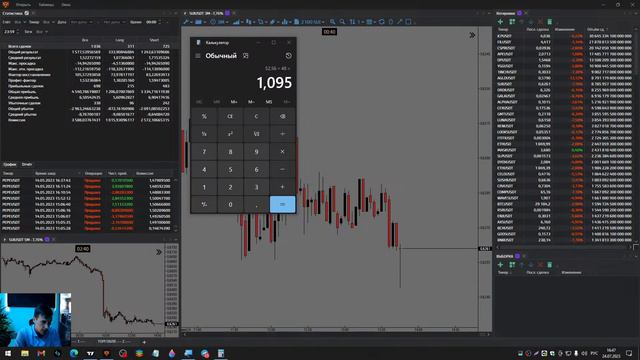Image resolution: width=640 pixels, height=360 pixels.
Task: Click the calculator percent key
Action: coord(204,116)
